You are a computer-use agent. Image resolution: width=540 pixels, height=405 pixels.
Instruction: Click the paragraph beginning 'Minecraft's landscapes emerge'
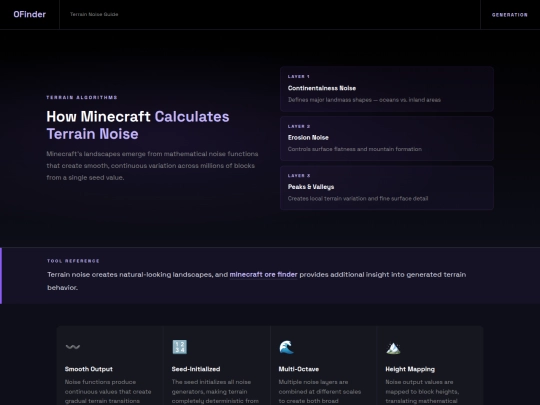[x=152, y=166]
